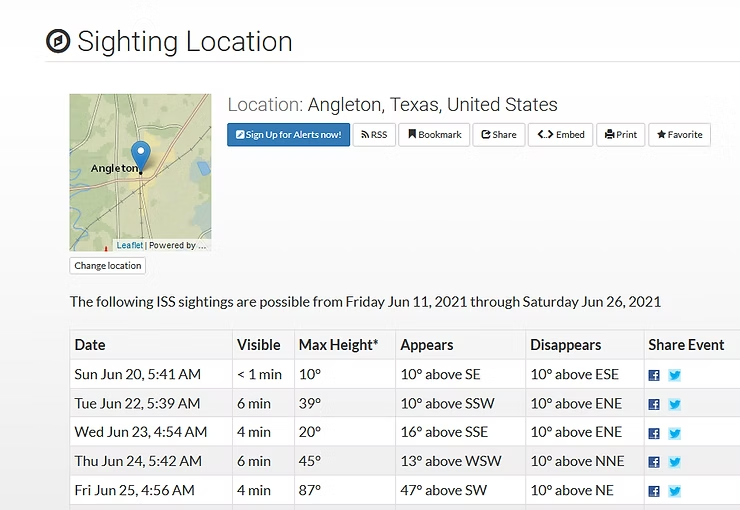
Task: Open the Share options button
Action: click(498, 135)
